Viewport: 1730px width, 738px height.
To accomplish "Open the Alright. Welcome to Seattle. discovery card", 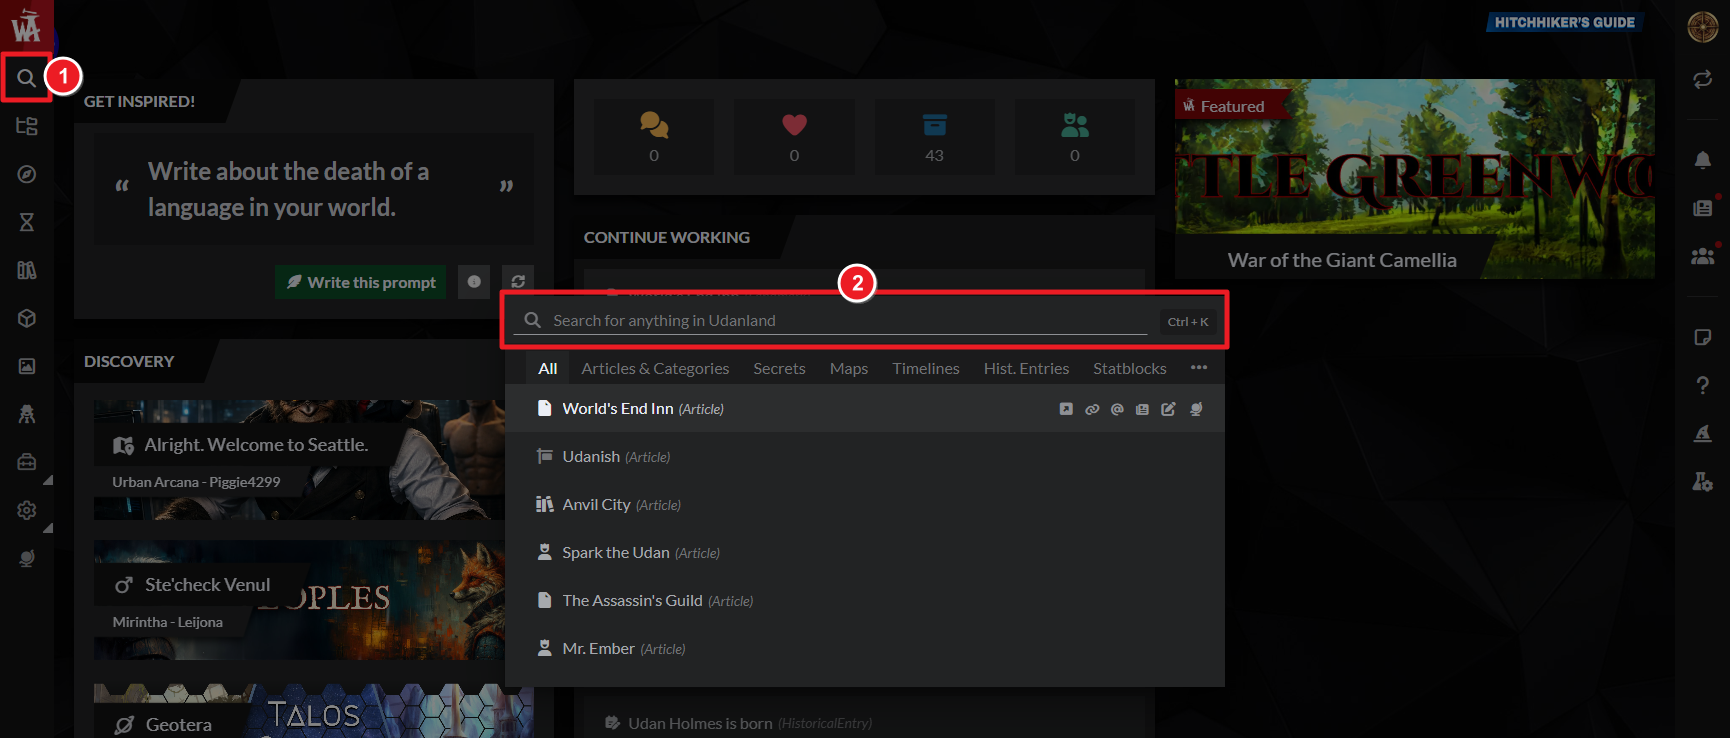I will point(299,459).
